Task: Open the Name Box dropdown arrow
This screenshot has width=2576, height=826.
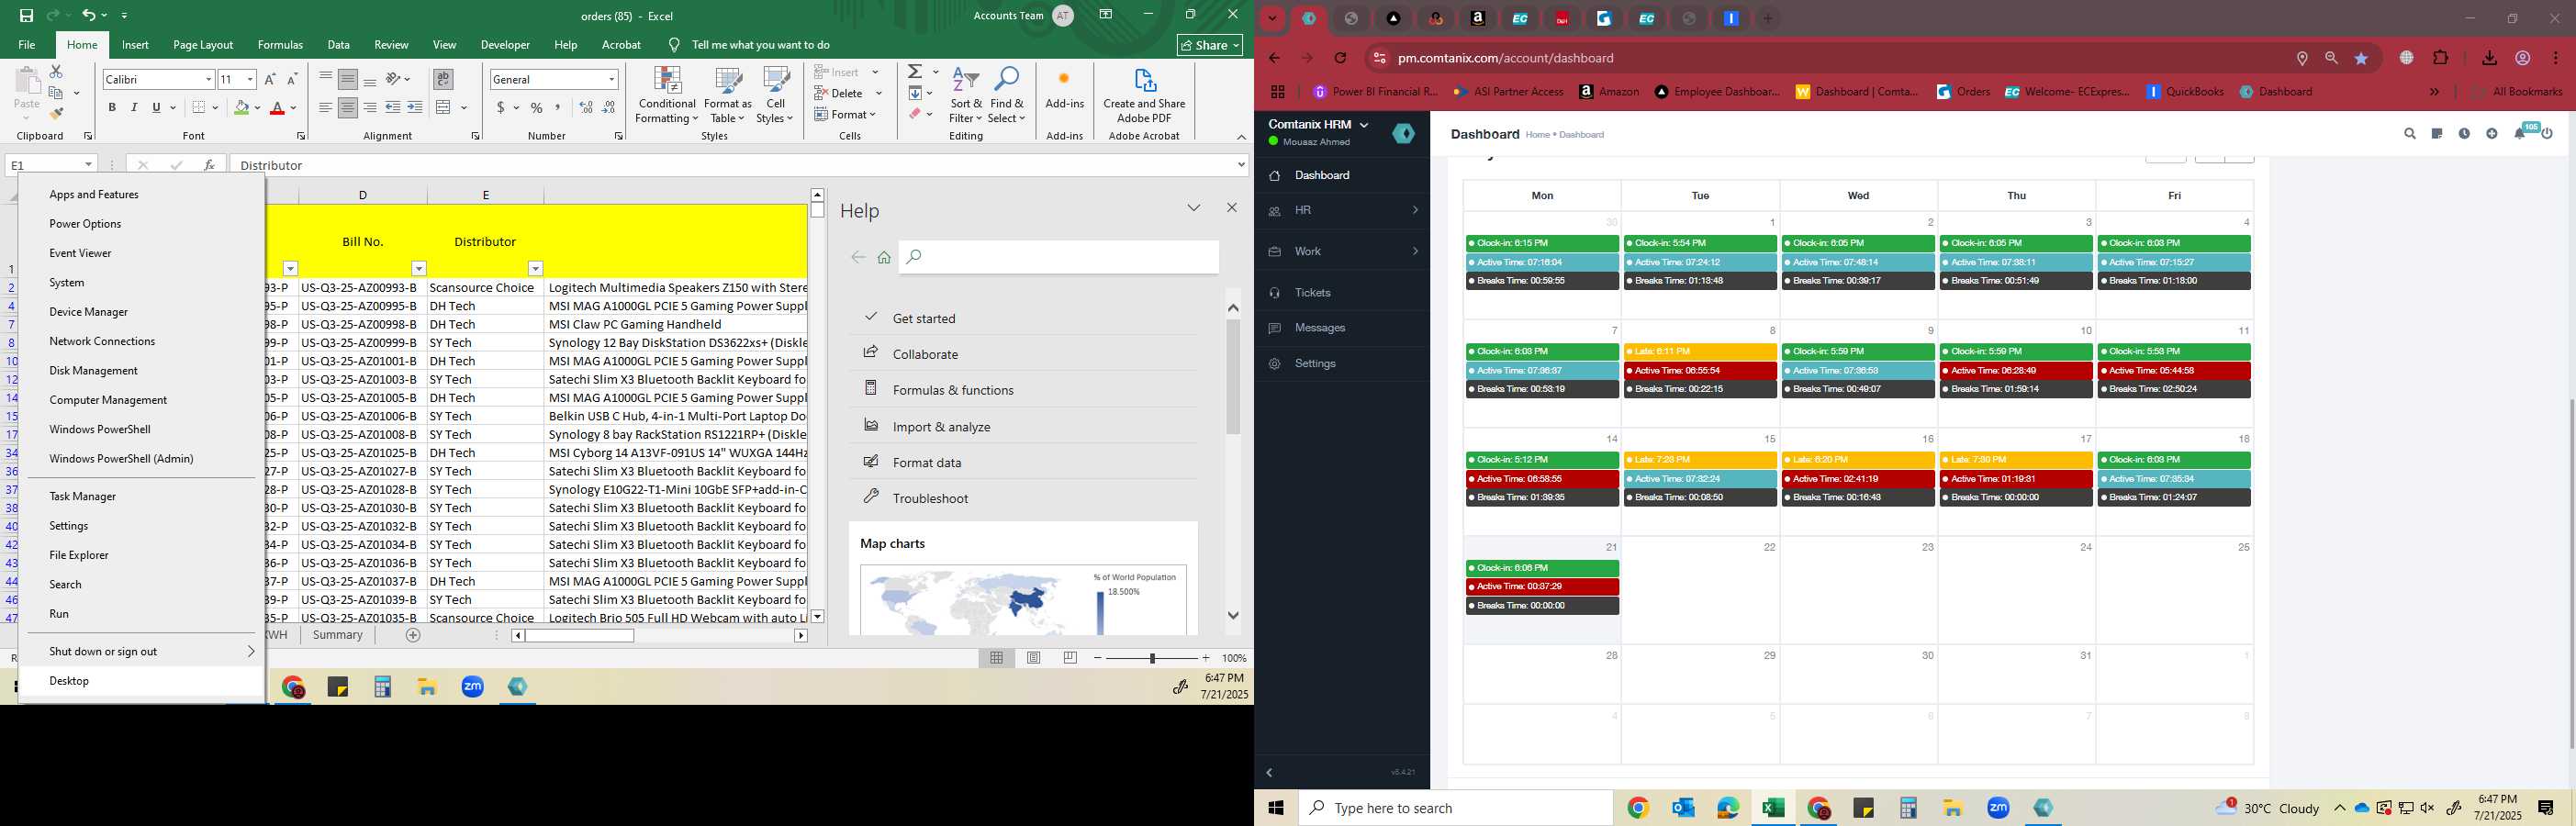Action: 89,165
